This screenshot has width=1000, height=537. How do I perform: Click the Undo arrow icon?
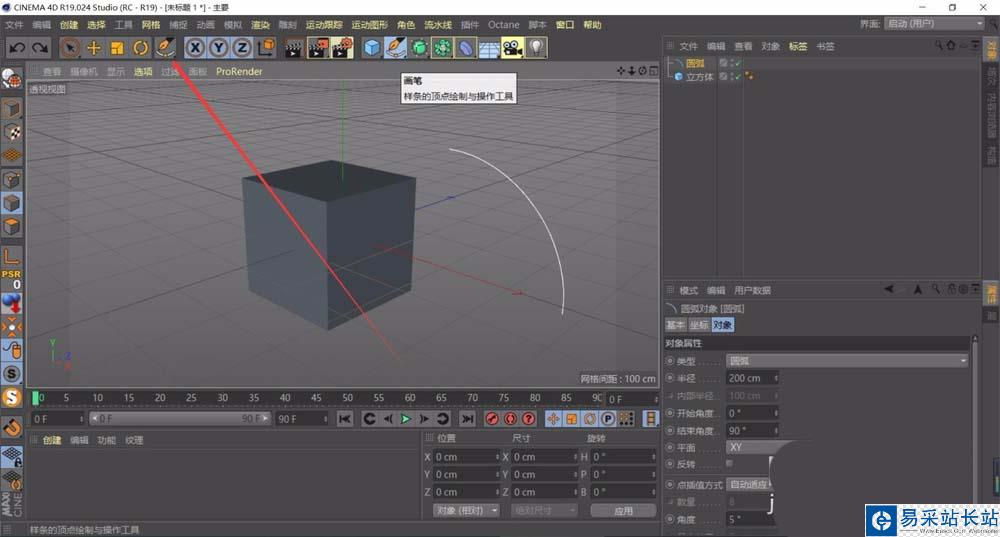pos(17,47)
